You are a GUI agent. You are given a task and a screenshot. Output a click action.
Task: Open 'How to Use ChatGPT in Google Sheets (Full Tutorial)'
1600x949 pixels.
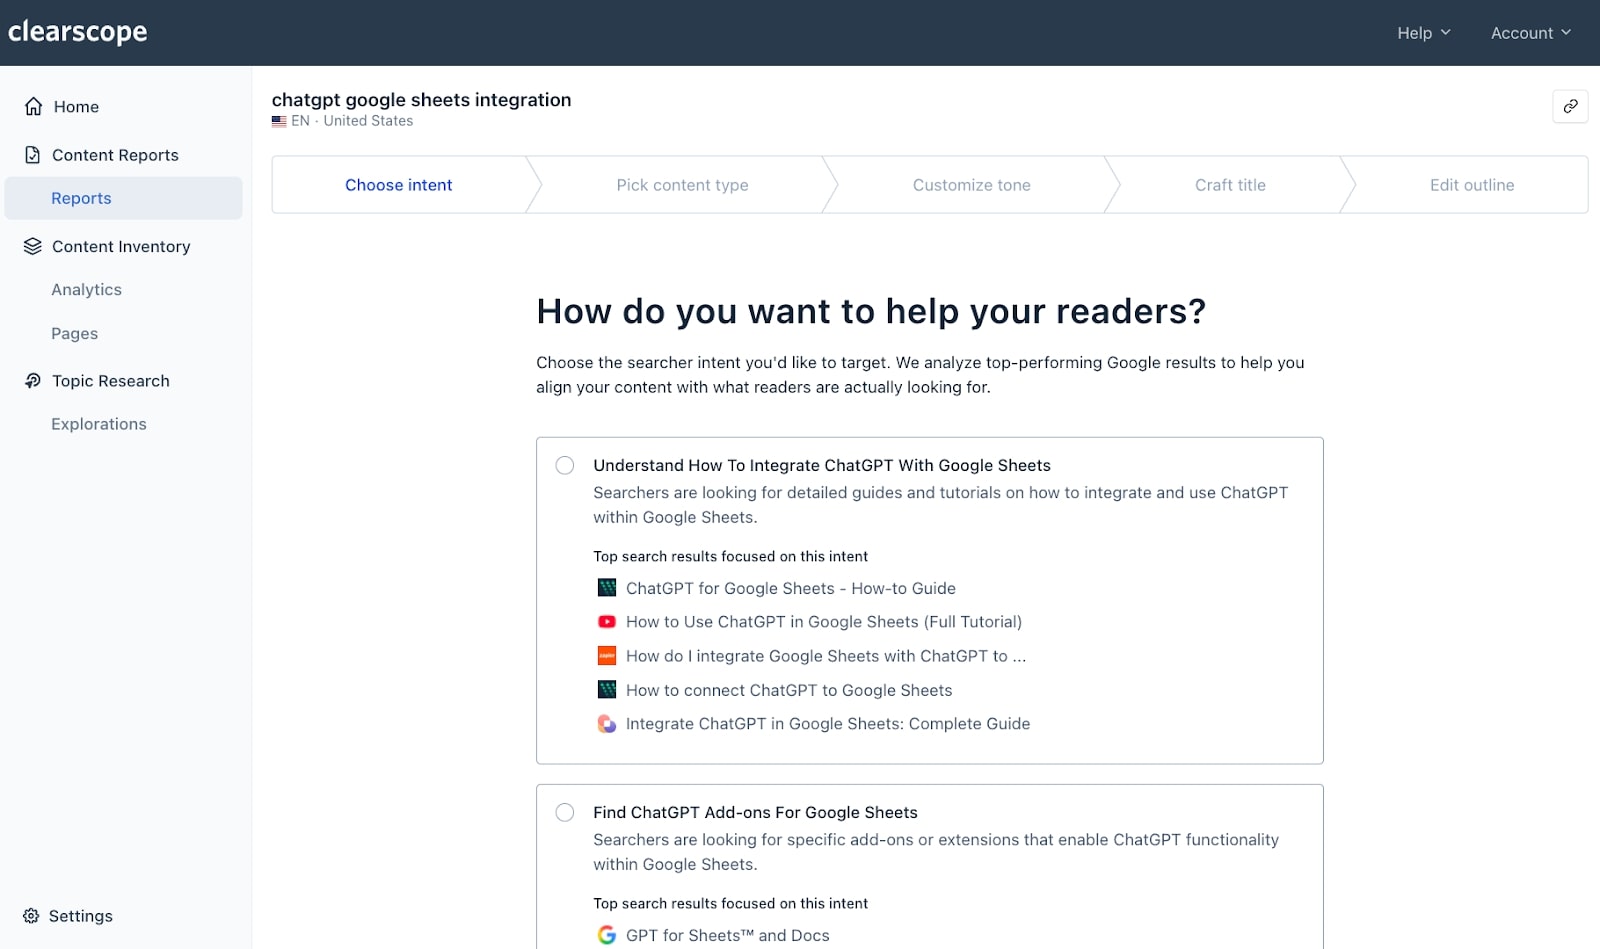pyautogui.click(x=824, y=622)
